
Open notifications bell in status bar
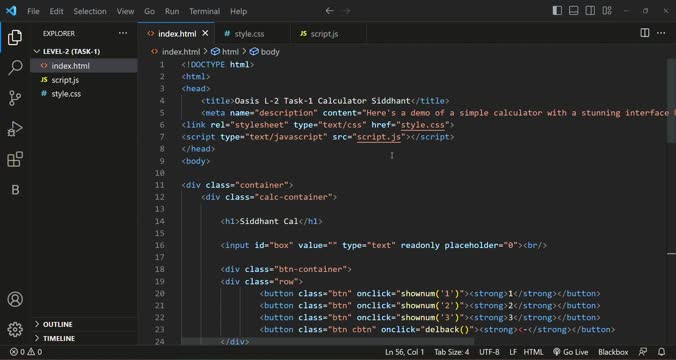point(661,352)
